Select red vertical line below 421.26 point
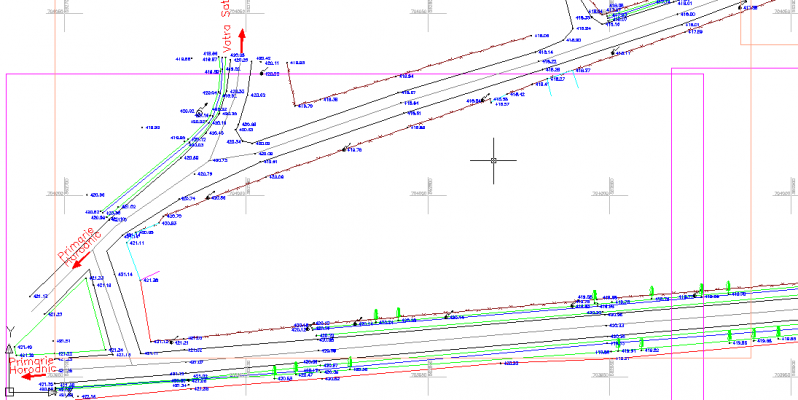The height and width of the screenshot is (400, 798). (146, 311)
